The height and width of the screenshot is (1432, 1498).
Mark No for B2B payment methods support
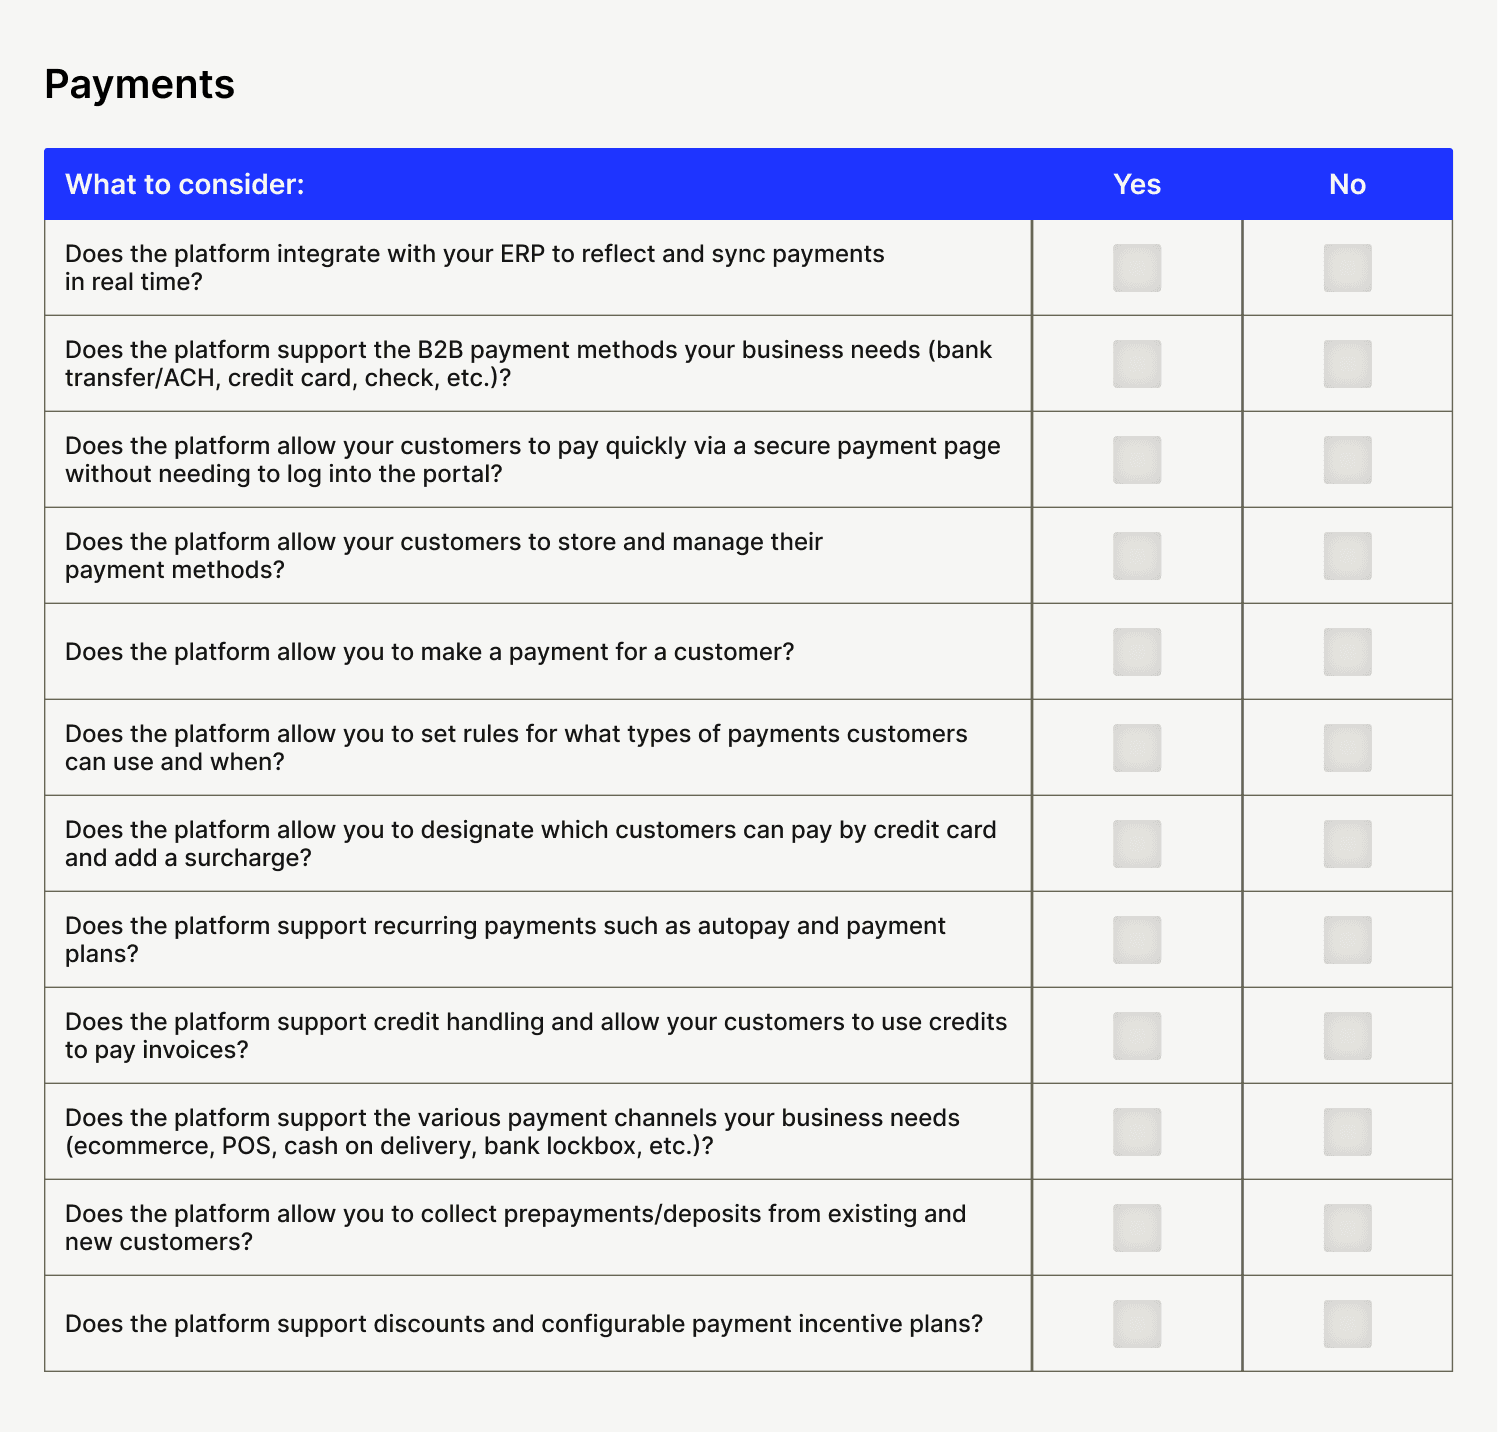(x=1347, y=364)
